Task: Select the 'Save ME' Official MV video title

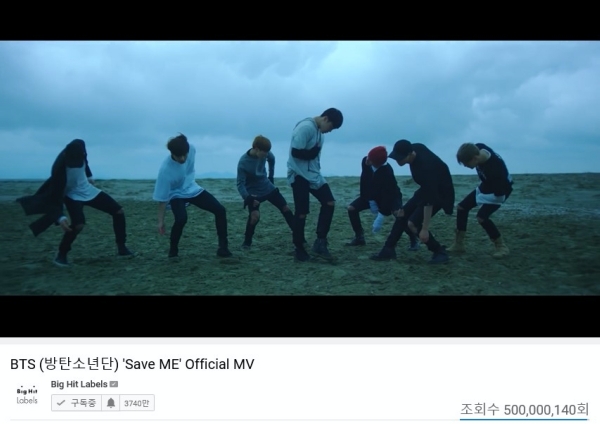Action: (132, 364)
